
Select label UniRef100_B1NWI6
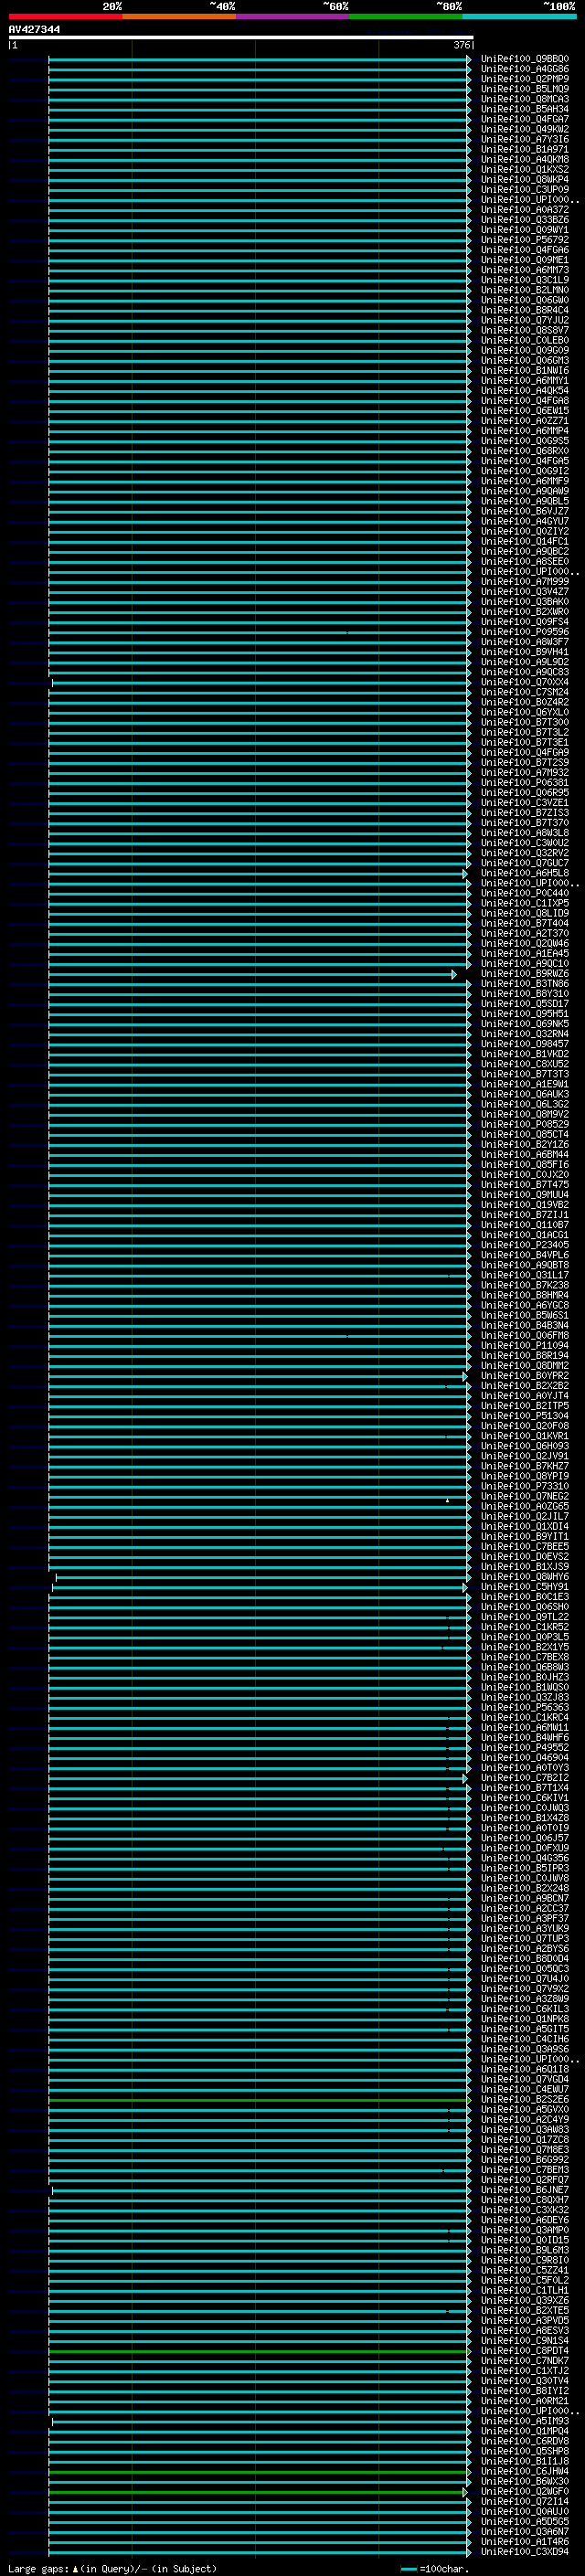point(525,371)
